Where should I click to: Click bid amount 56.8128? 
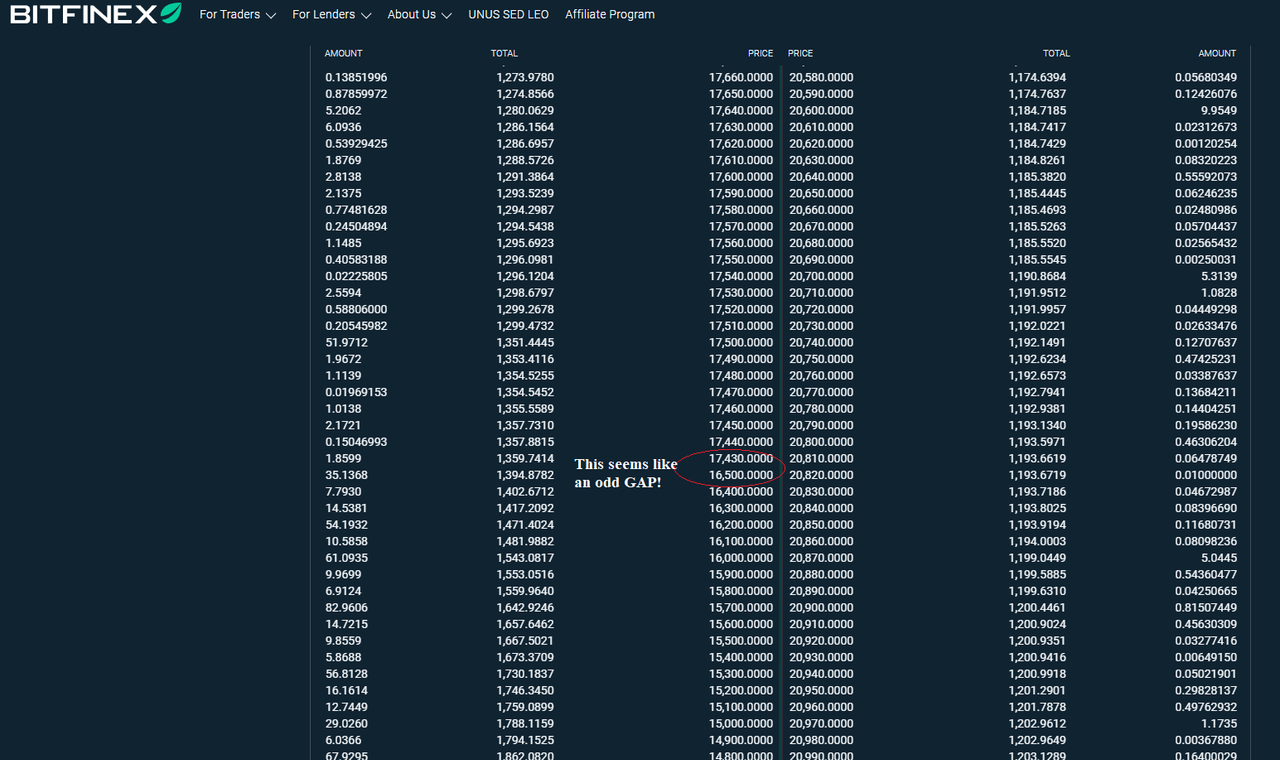click(346, 674)
